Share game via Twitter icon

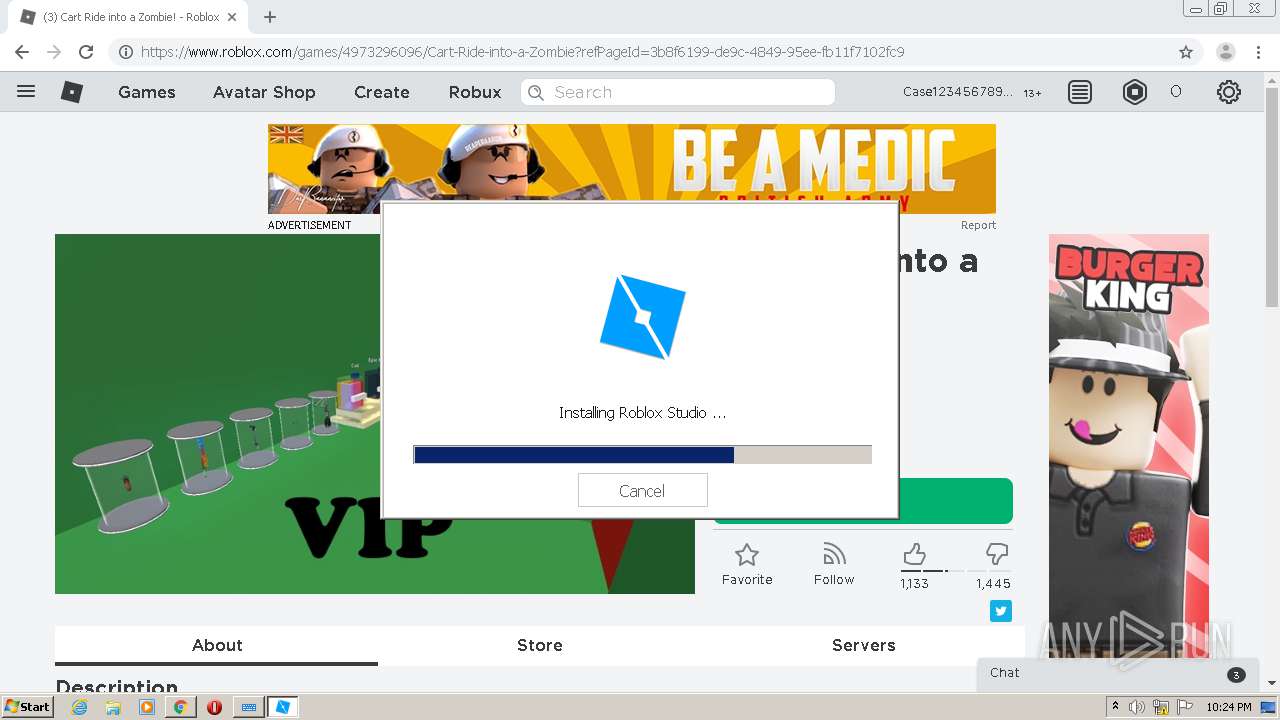(x=1001, y=611)
